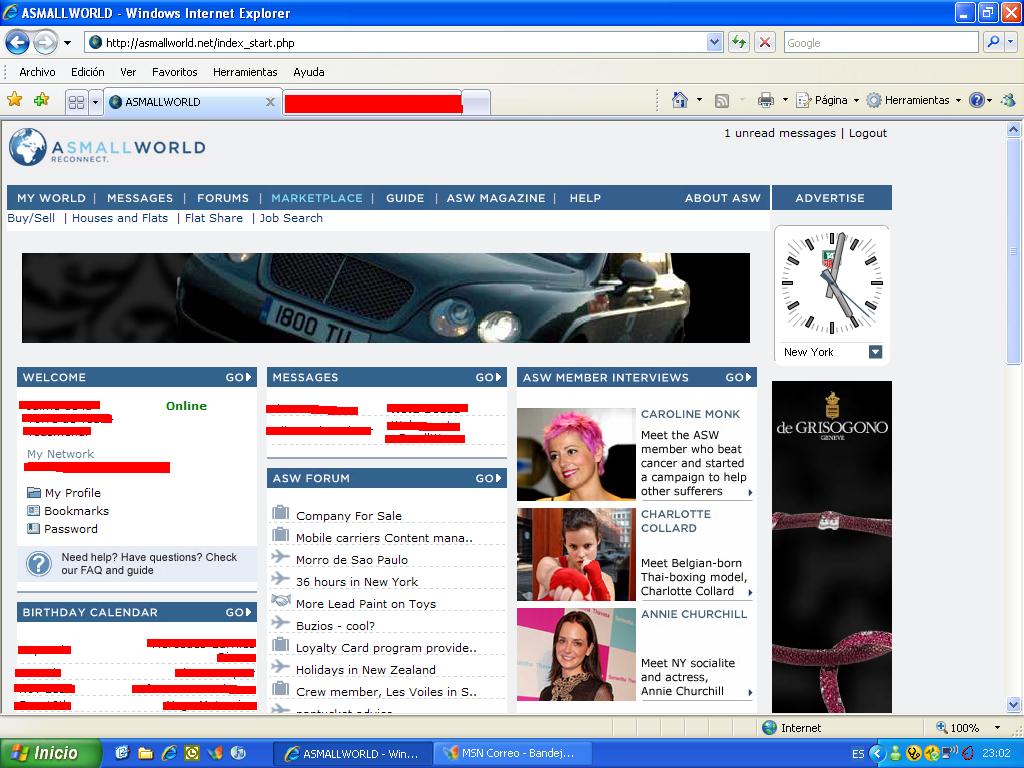Click the Google search input field
Image resolution: width=1024 pixels, height=768 pixels.
878,43
